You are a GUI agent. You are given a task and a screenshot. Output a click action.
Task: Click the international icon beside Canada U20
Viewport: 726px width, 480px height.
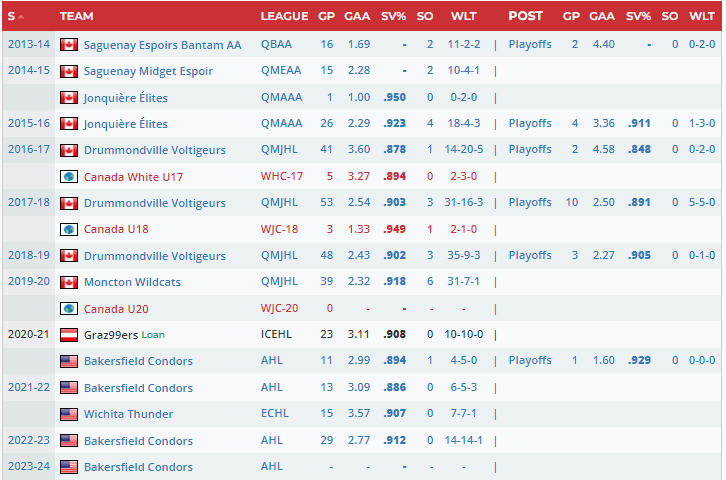[69, 309]
